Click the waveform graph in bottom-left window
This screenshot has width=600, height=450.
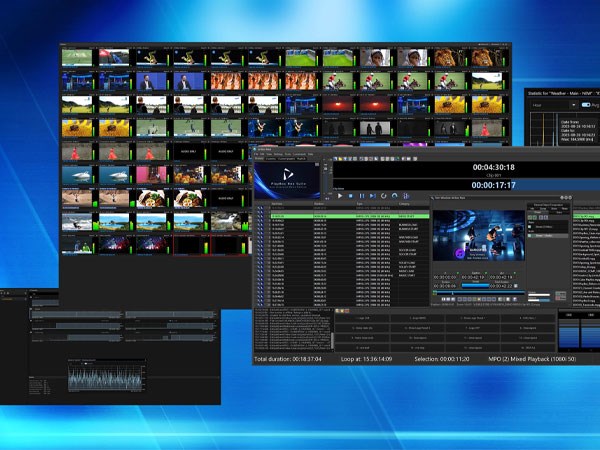106,377
